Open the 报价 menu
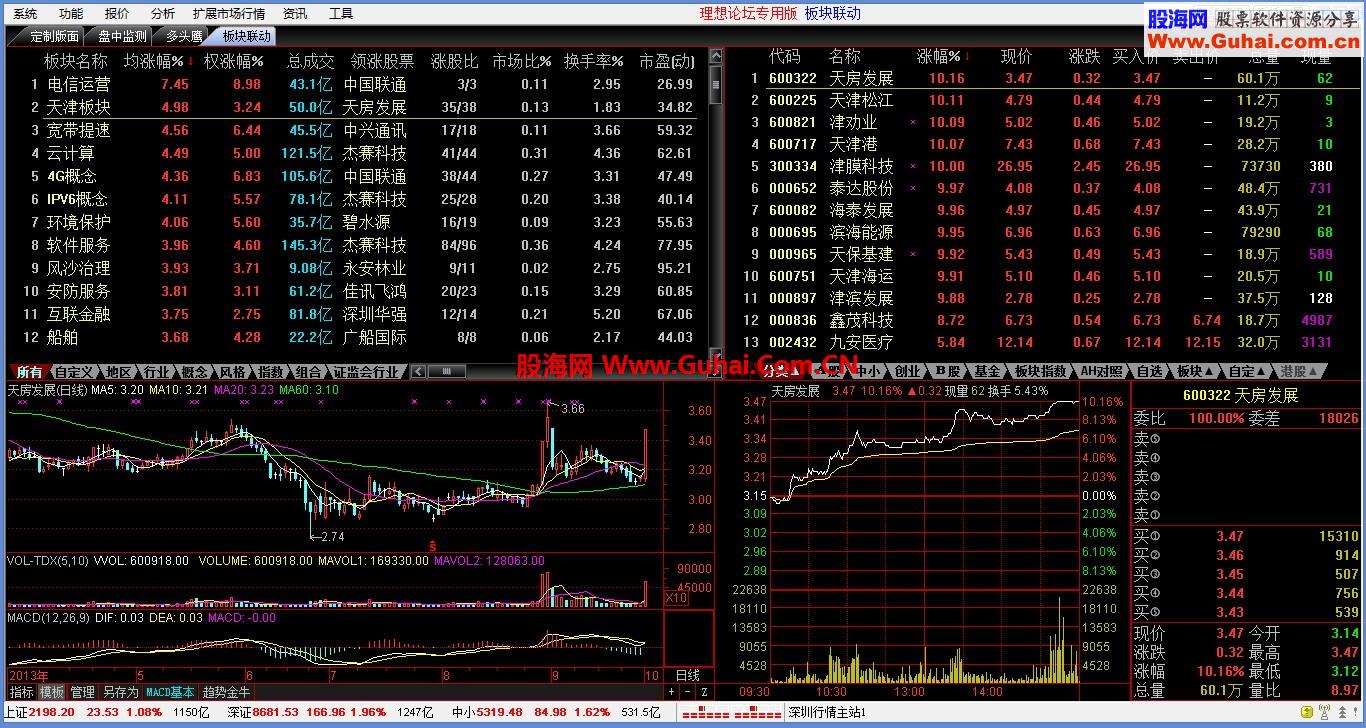1366x728 pixels. pyautogui.click(x=117, y=13)
